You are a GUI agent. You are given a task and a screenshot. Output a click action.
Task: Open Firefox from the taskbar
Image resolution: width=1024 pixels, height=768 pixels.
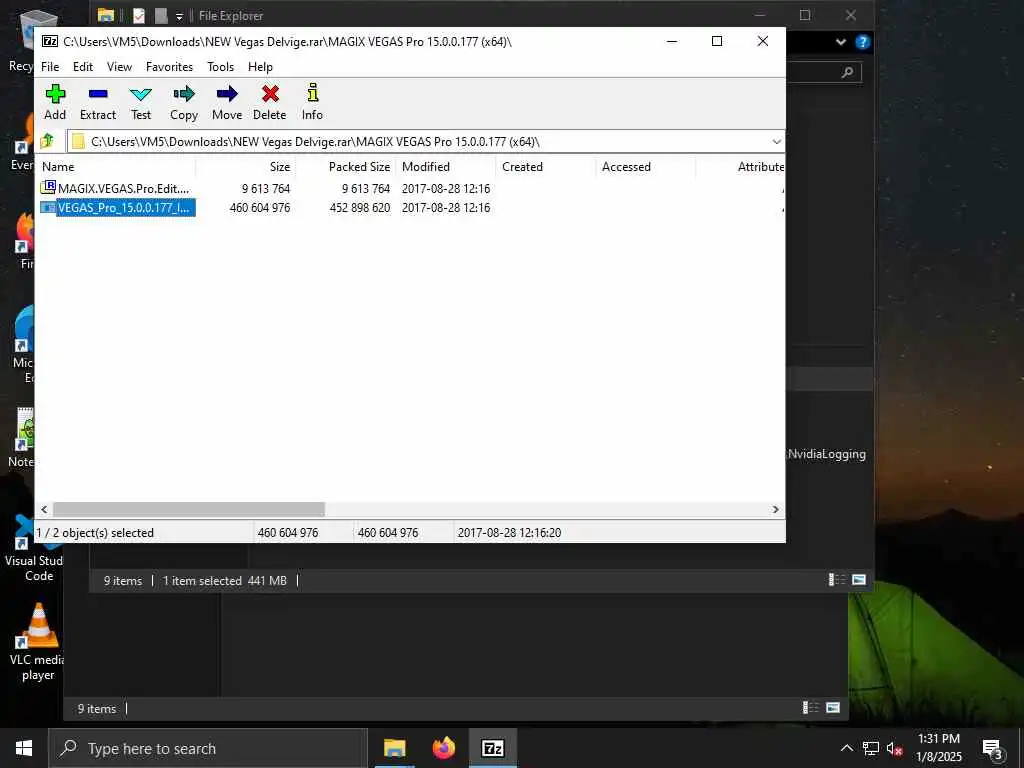pos(443,748)
